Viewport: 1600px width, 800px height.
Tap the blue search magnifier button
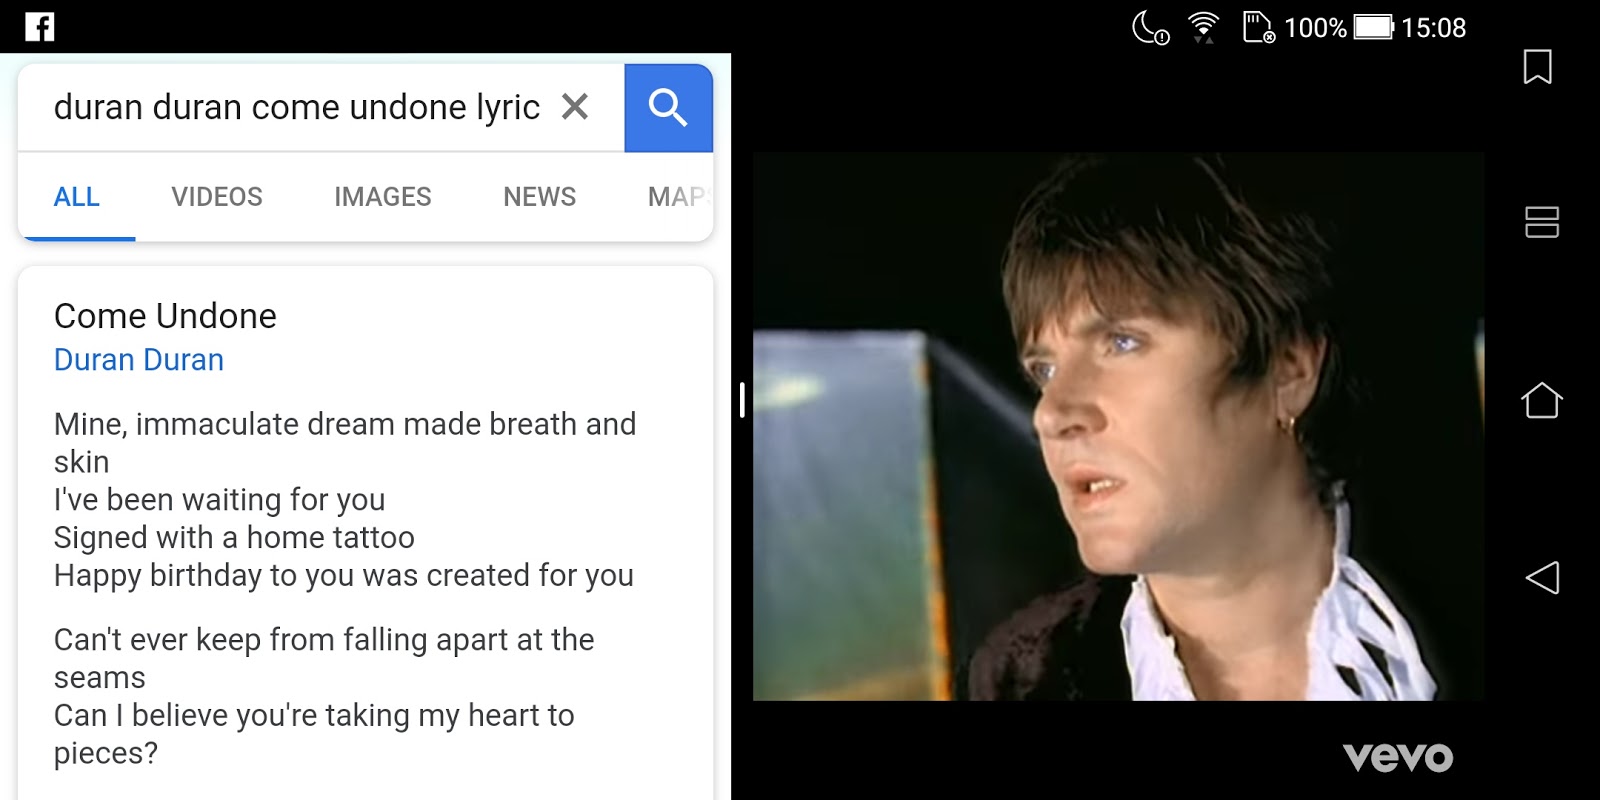(668, 108)
